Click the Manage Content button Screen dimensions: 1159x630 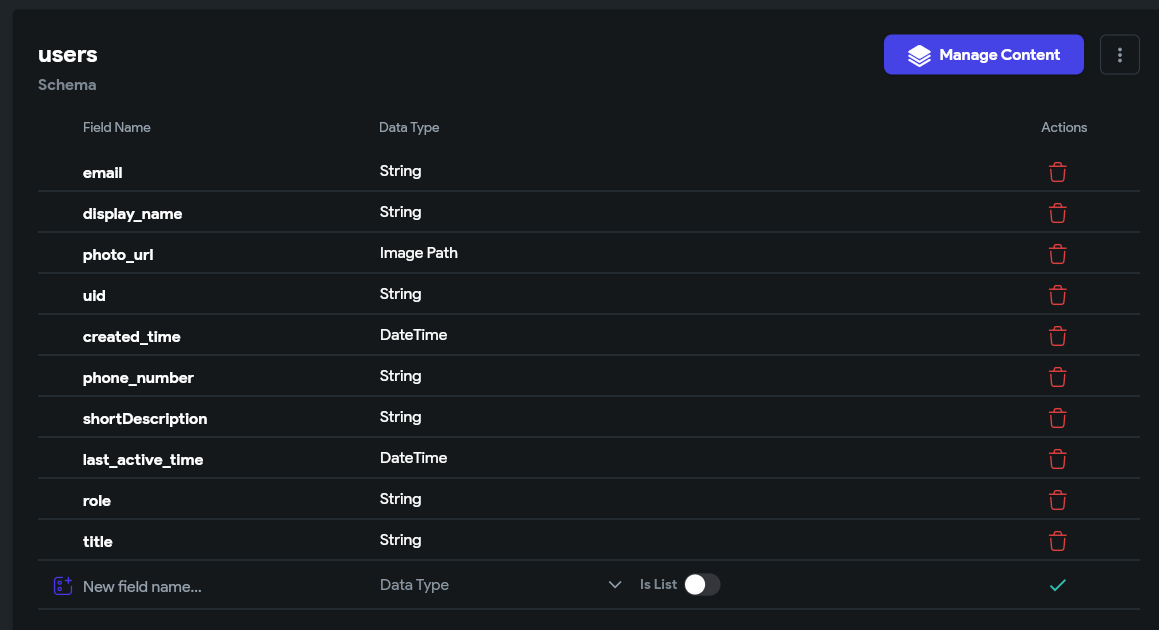983,55
